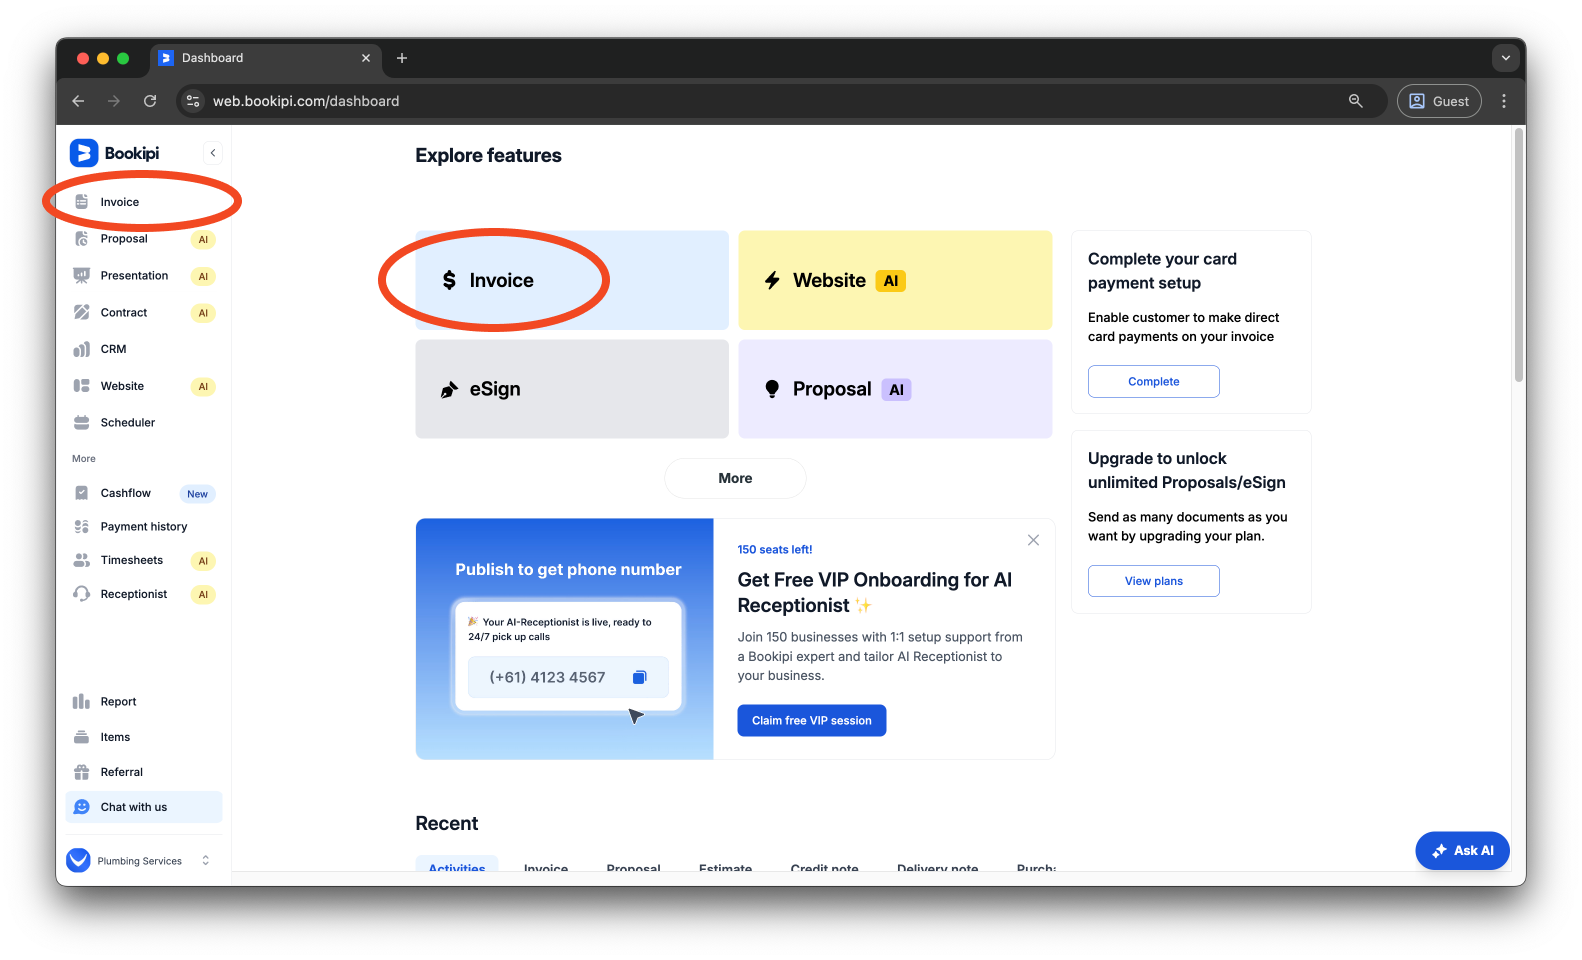The width and height of the screenshot is (1582, 960).
Task: Open Chat with us menu item
Action: click(144, 807)
